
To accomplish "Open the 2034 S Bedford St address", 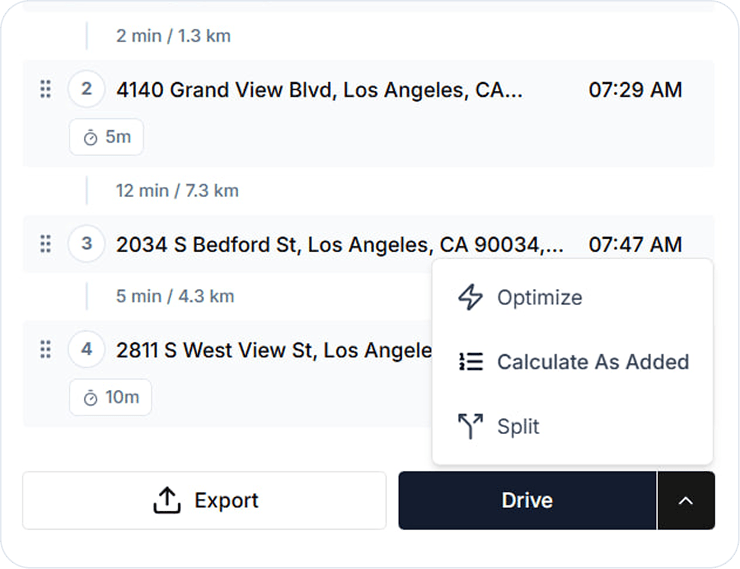I will click(340, 244).
